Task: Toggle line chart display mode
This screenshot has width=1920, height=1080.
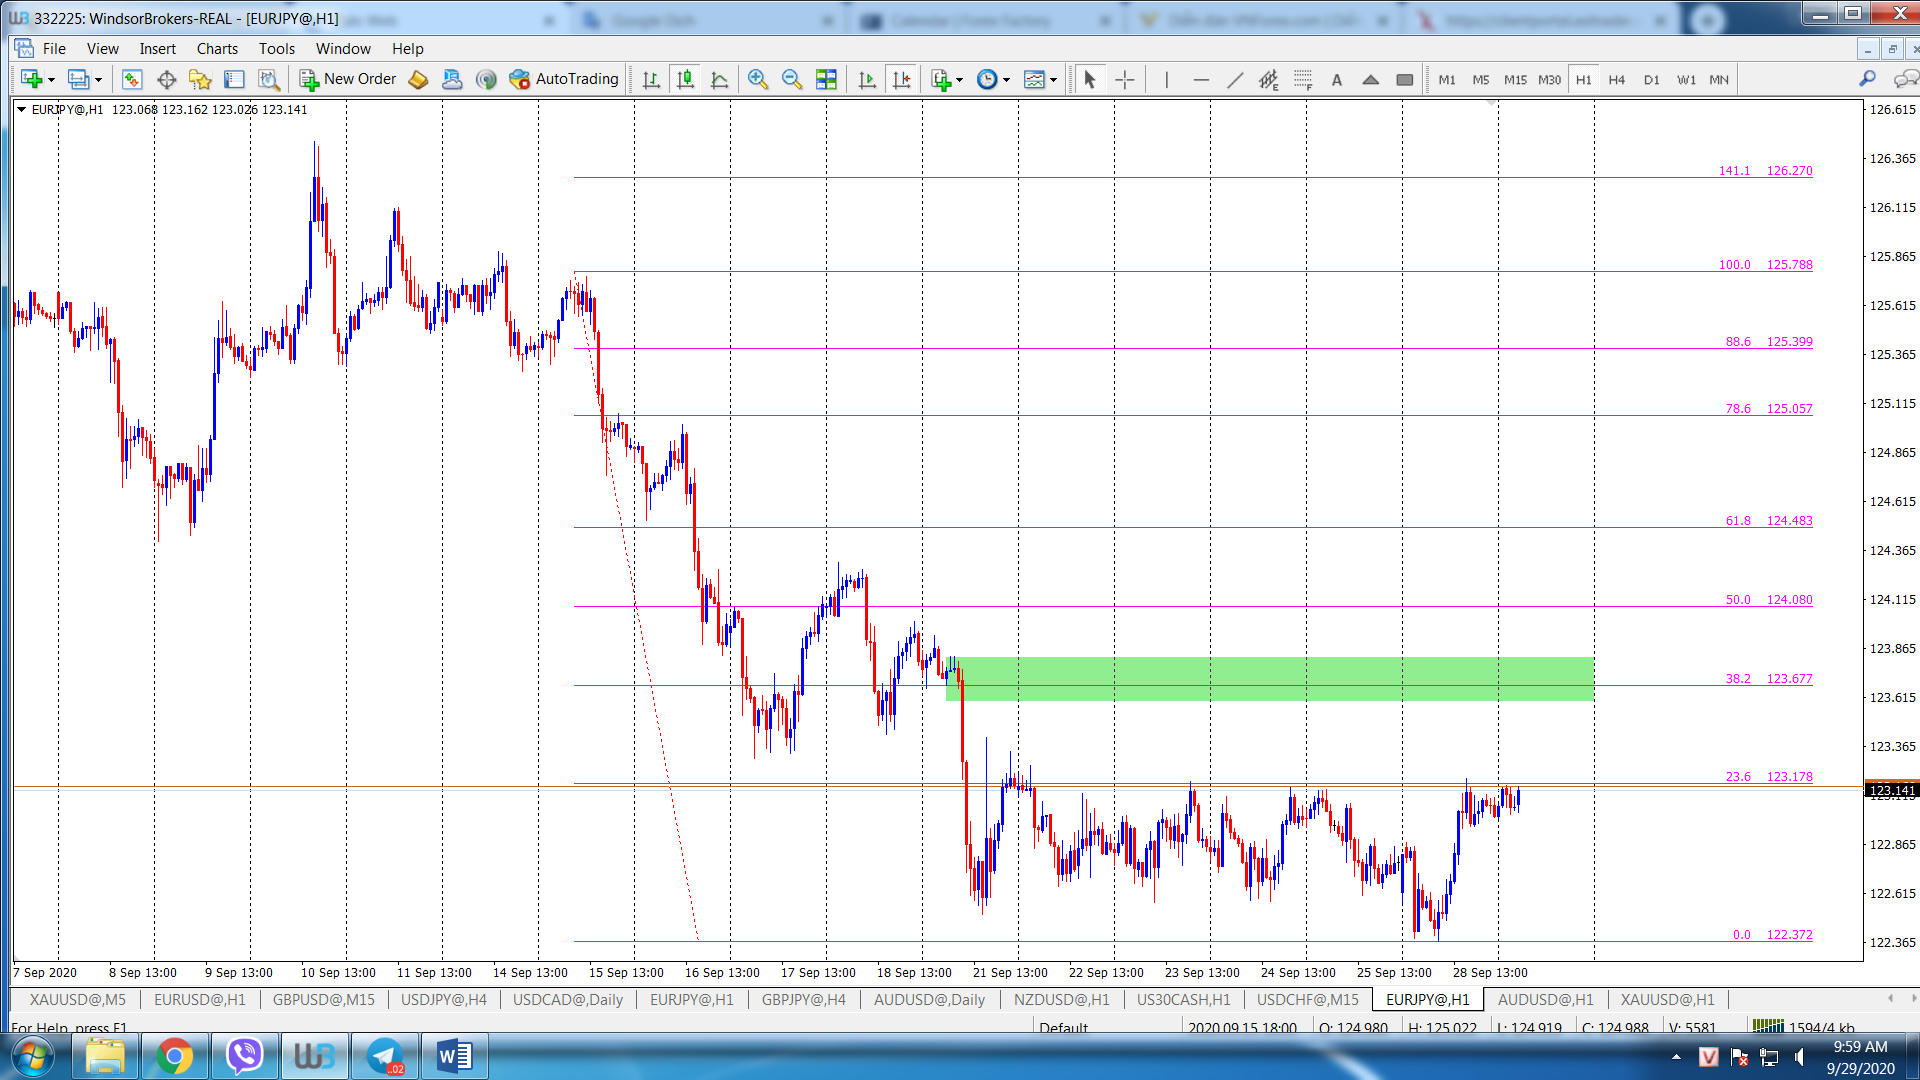Action: [x=719, y=79]
